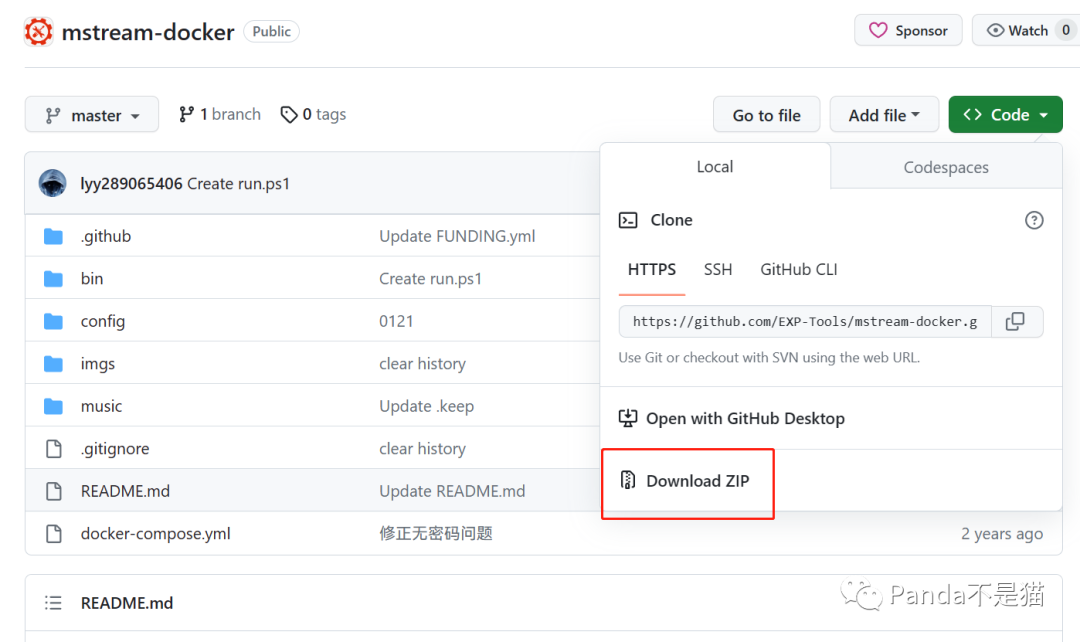Open the Create run.ps1 latest commit message

tap(238, 184)
